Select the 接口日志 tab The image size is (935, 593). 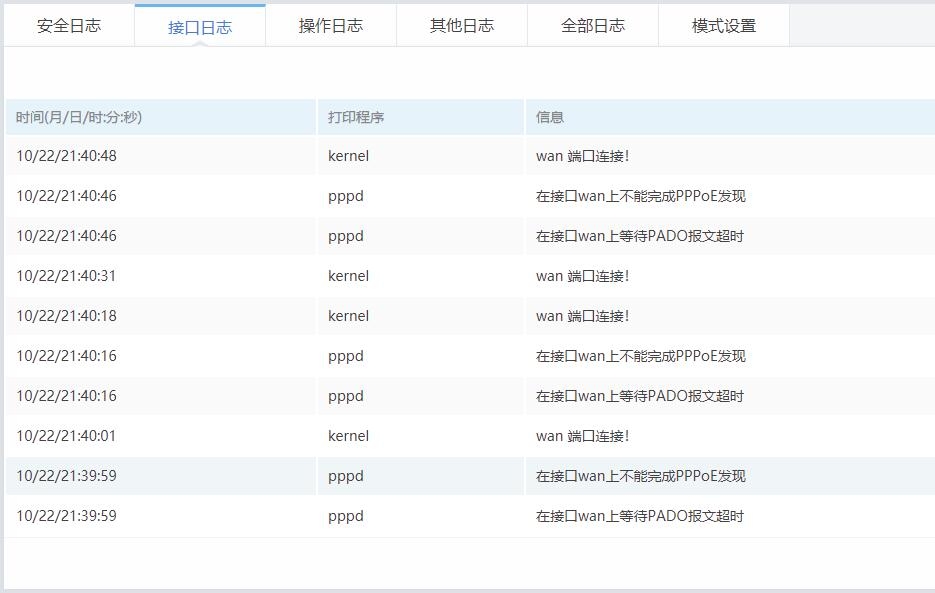point(200,27)
